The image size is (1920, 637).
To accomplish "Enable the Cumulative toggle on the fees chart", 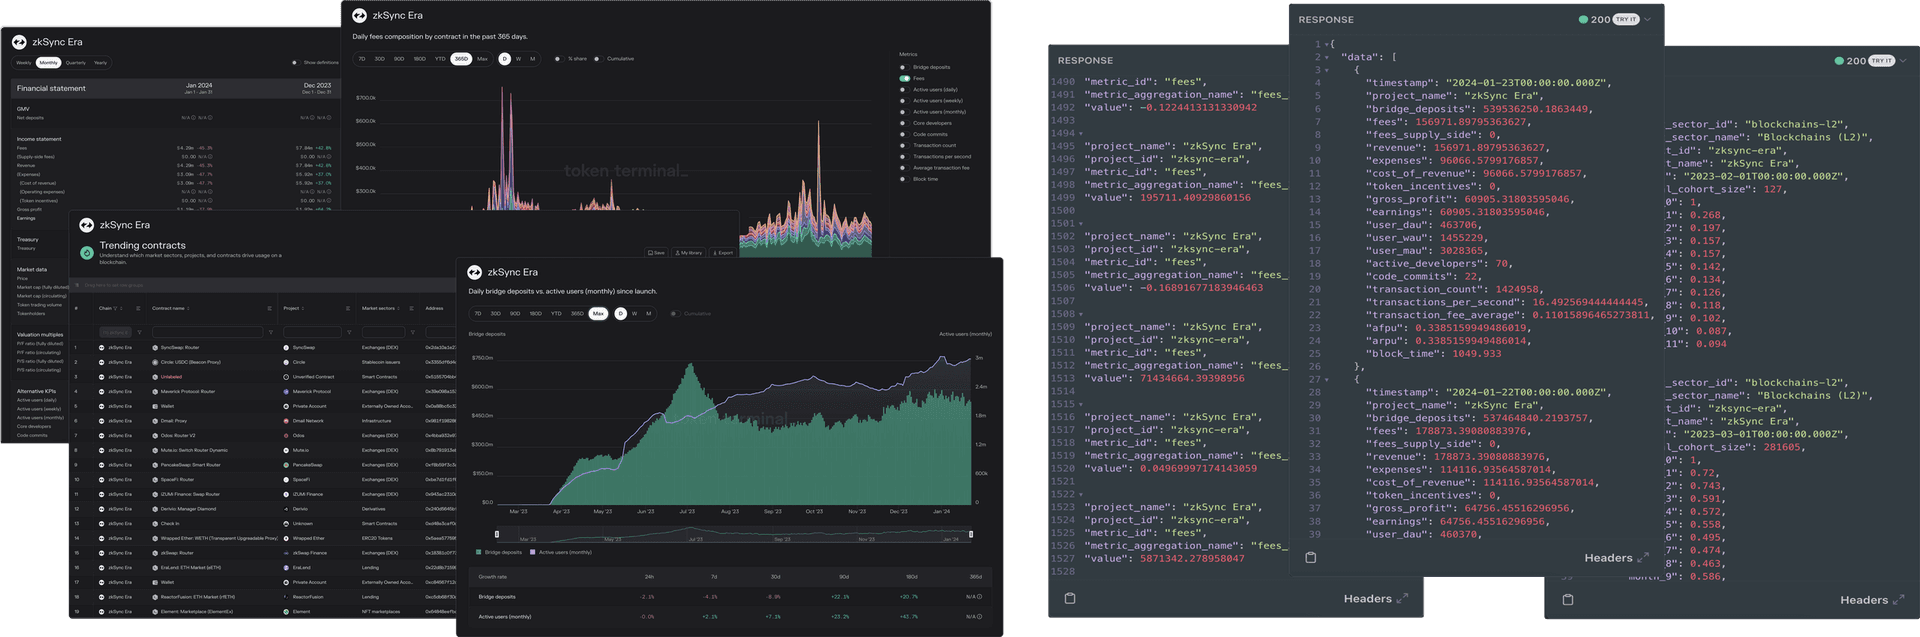I will 598,59.
